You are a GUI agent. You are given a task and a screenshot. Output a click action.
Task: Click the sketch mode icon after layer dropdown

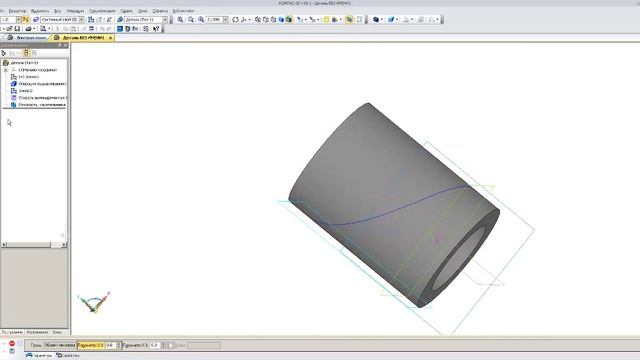click(91, 20)
